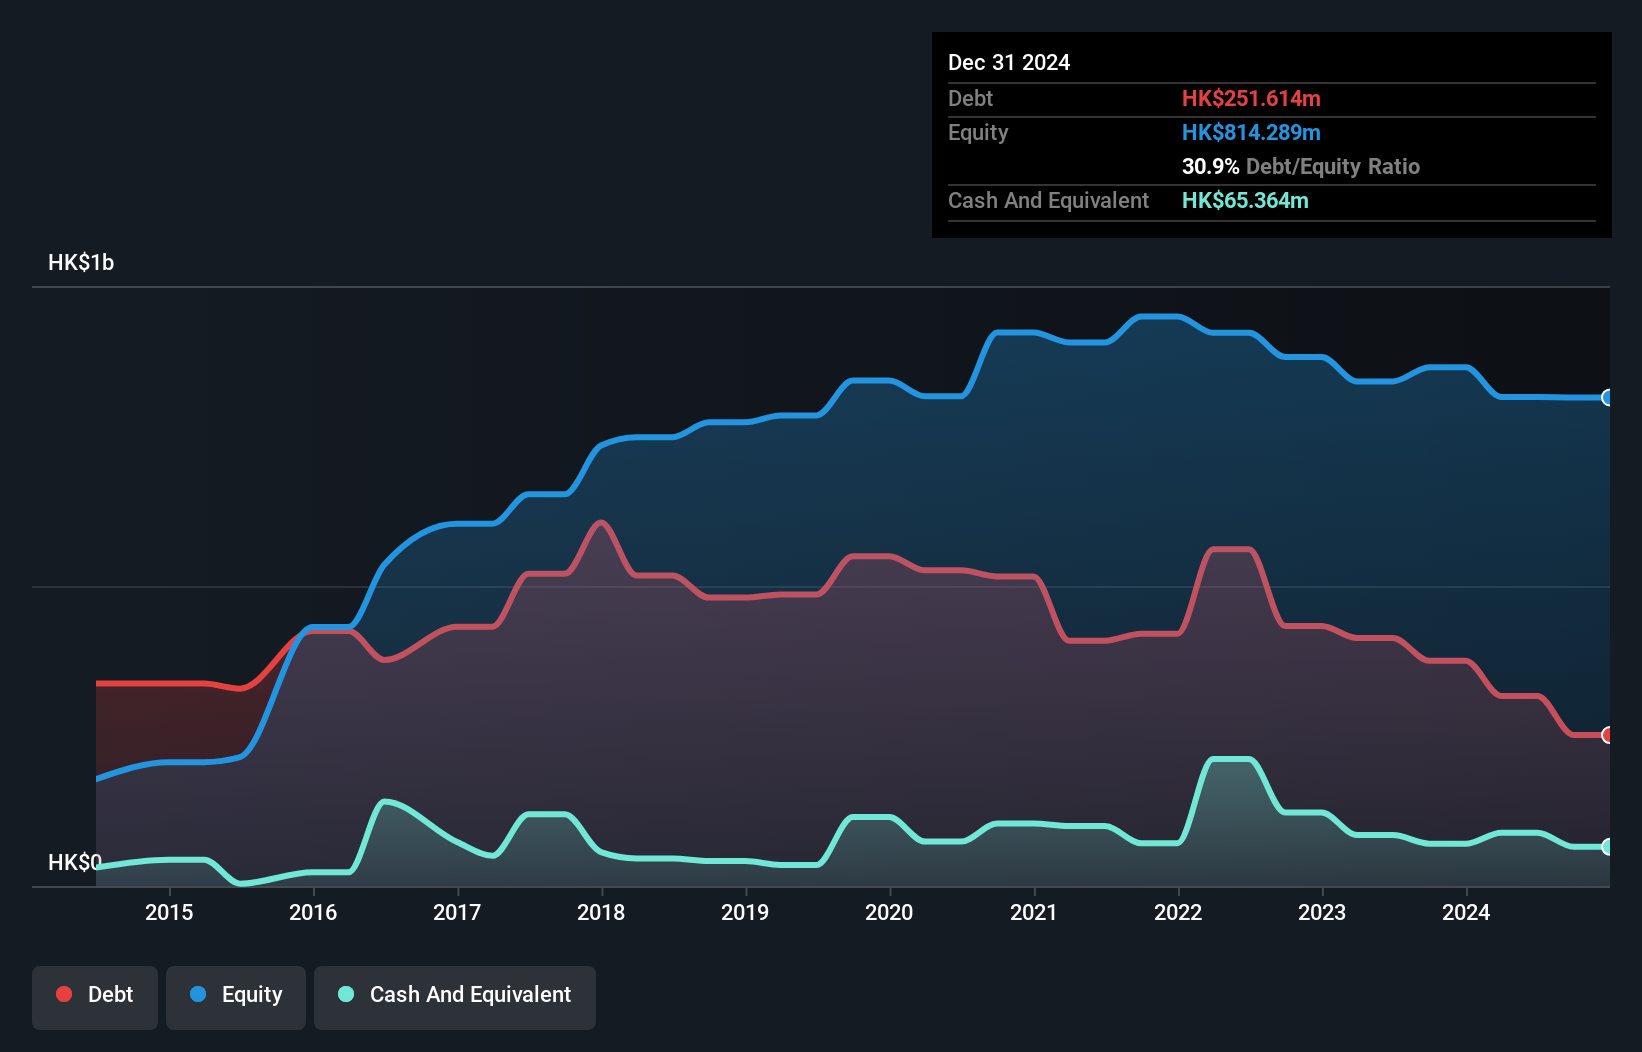Click the 2015 x-axis label
The height and width of the screenshot is (1052, 1642).
coord(169,912)
